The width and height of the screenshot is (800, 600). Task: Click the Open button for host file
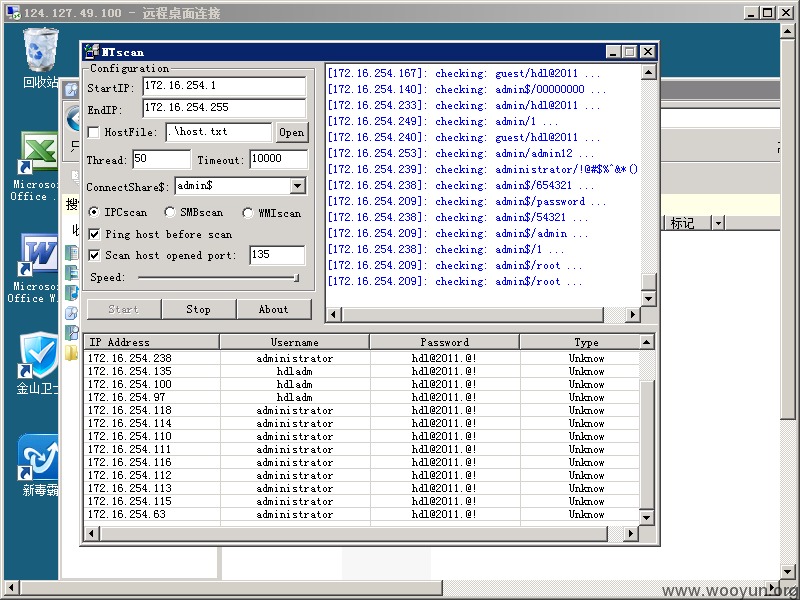[291, 133]
